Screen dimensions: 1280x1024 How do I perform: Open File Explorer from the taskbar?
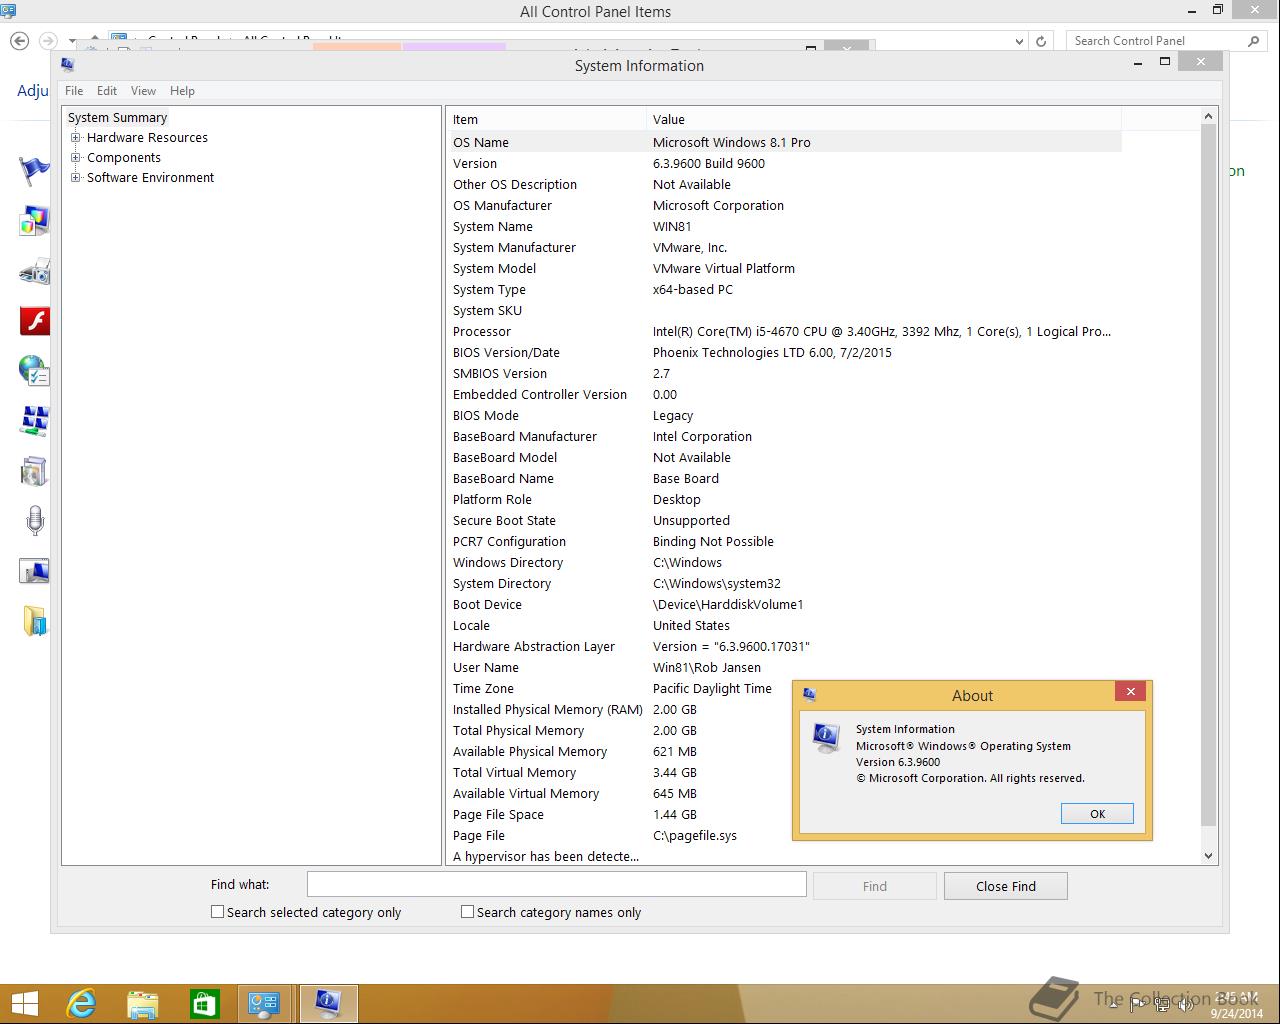[x=142, y=1004]
